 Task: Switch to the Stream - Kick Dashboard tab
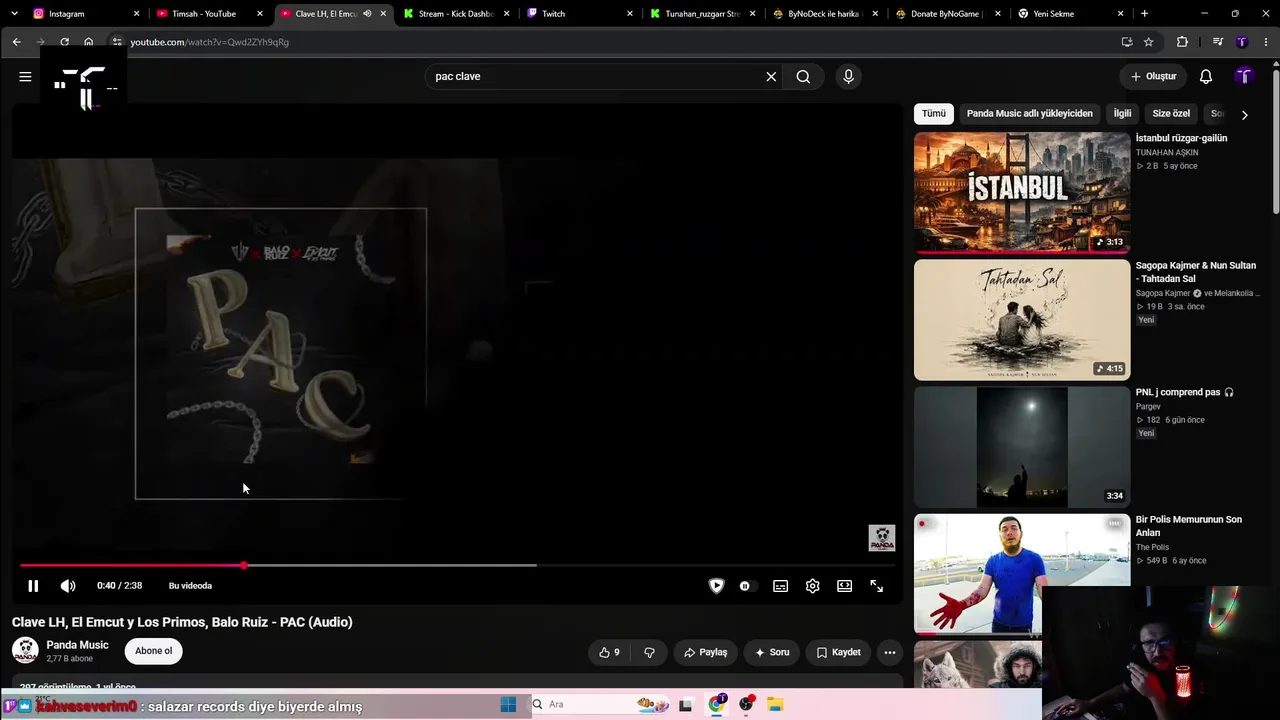[456, 14]
